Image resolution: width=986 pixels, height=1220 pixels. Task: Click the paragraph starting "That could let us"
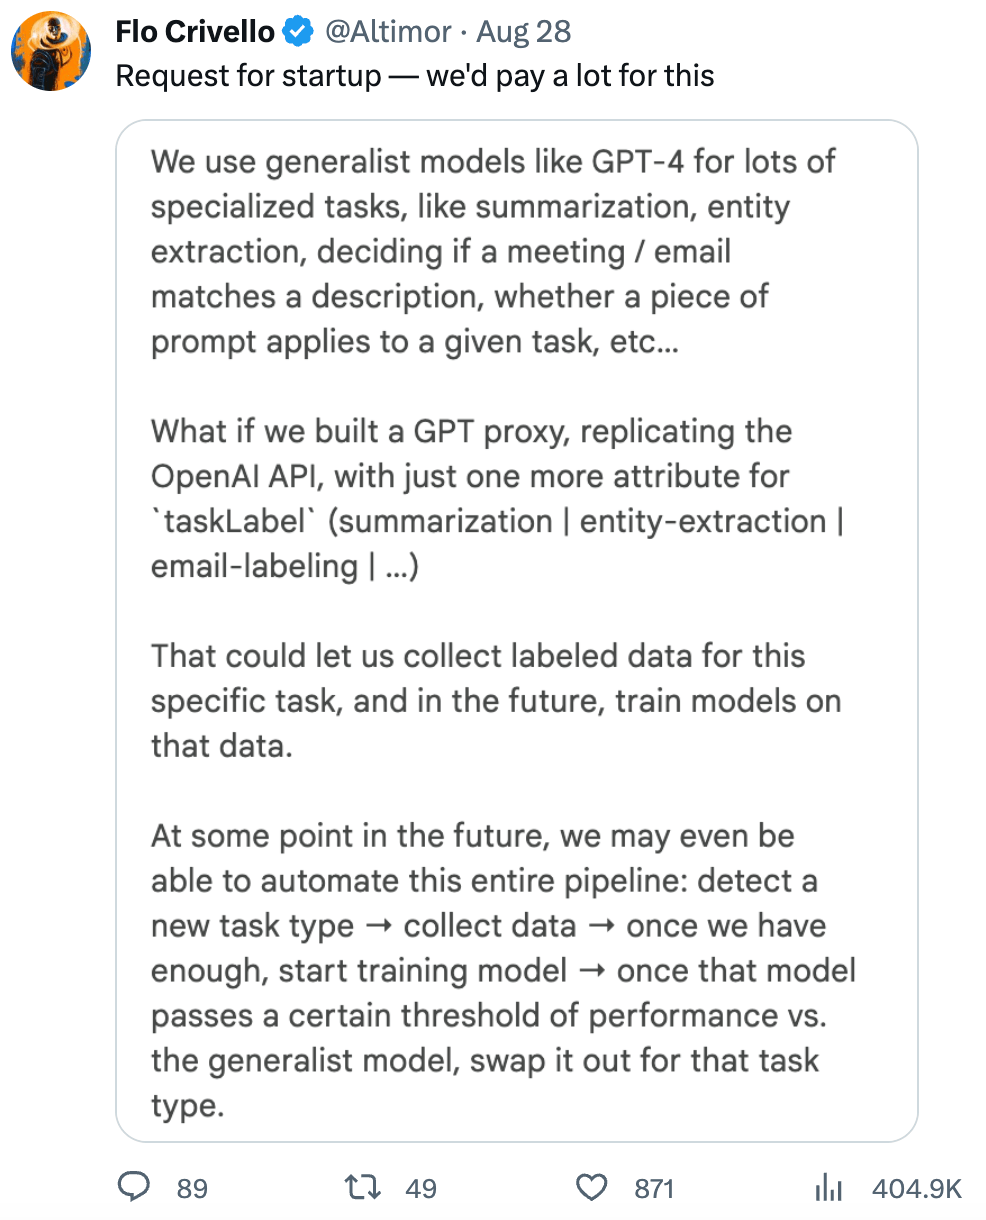click(496, 700)
